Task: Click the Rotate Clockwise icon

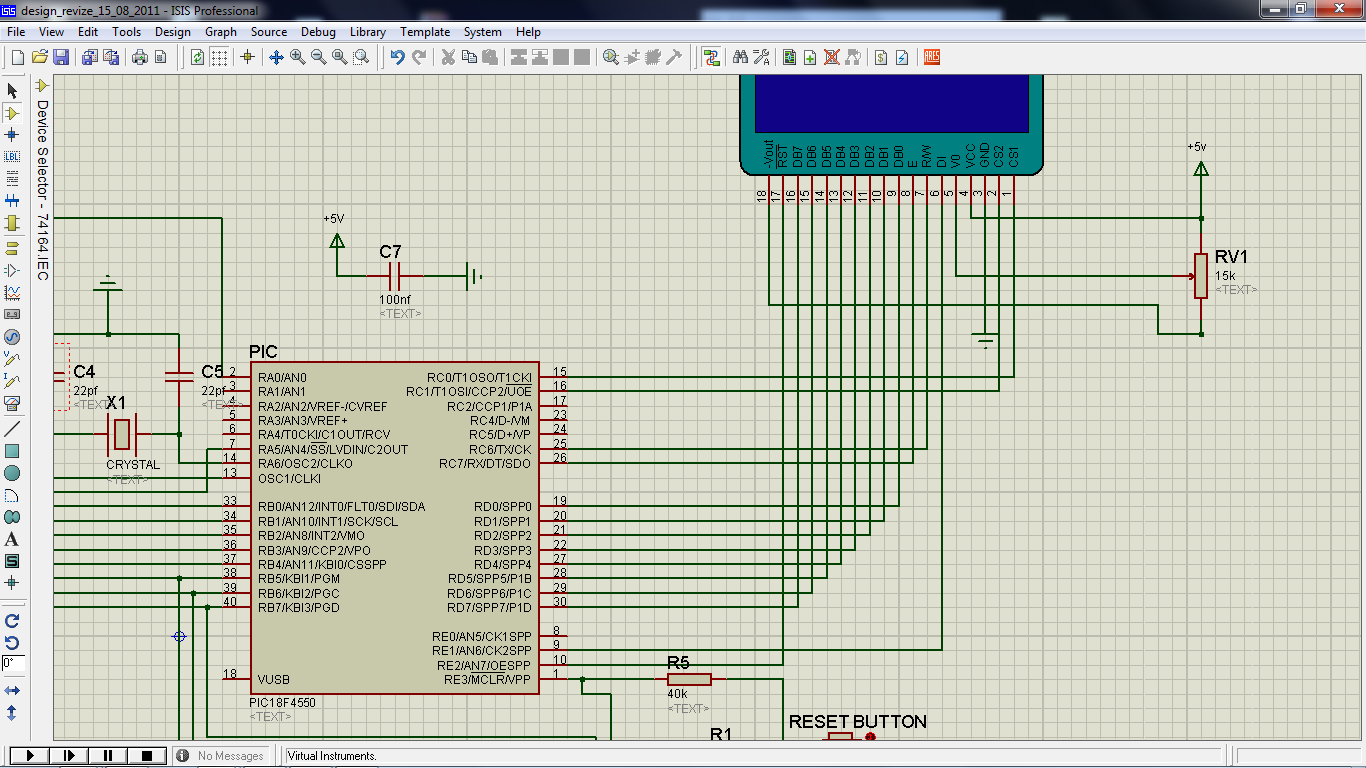Action: pos(12,621)
